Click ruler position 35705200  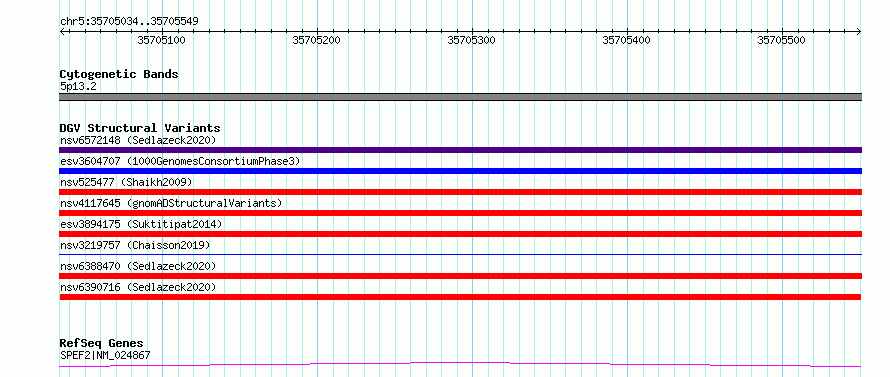317,40
